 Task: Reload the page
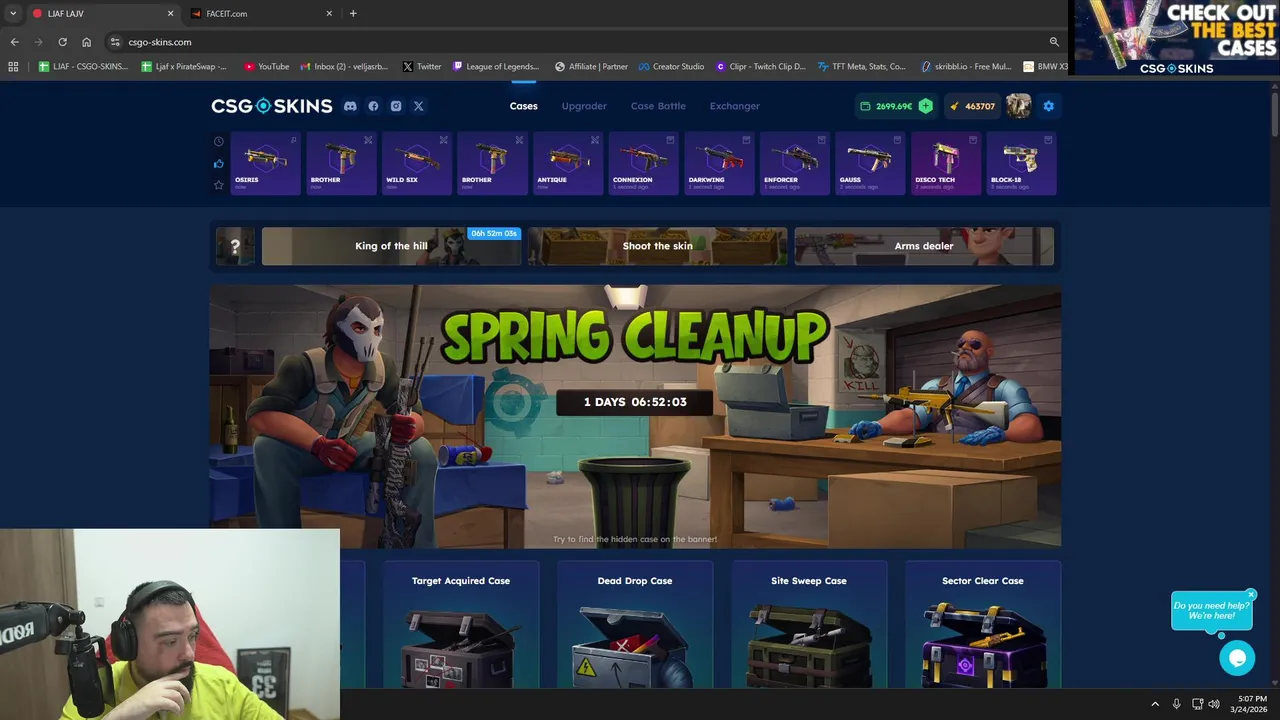62,42
